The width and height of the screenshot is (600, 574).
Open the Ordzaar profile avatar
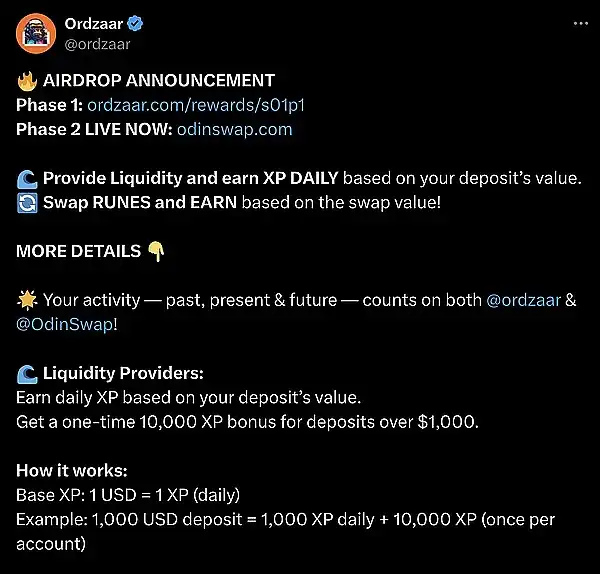pyautogui.click(x=35, y=33)
